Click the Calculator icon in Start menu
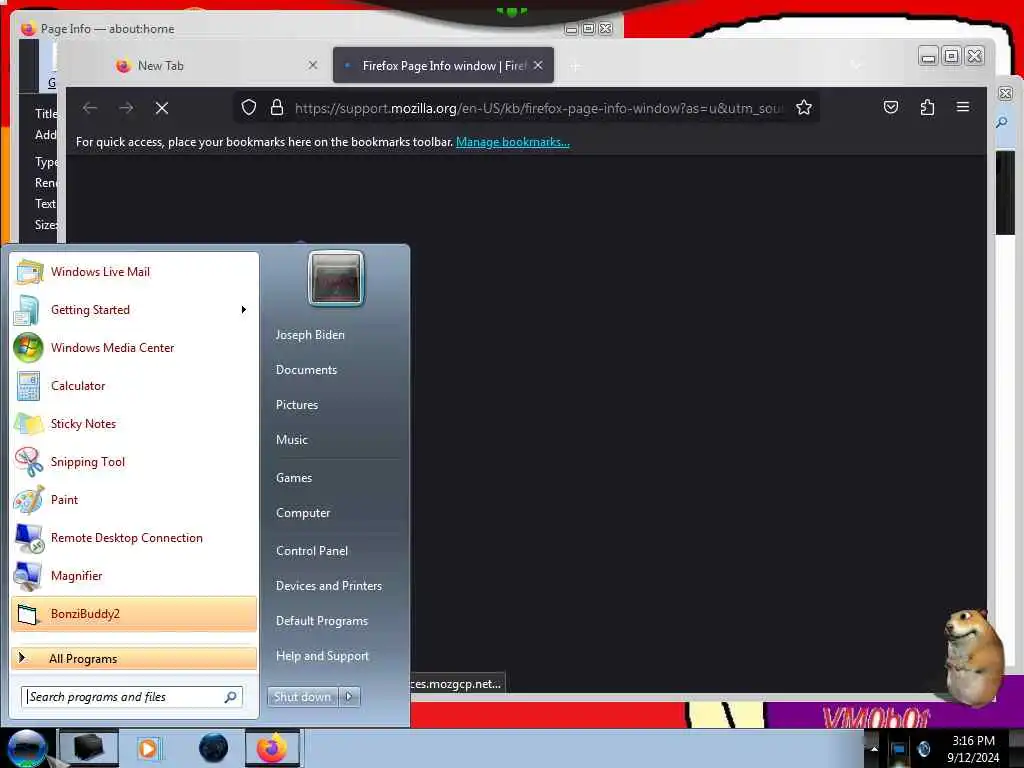This screenshot has height=768, width=1024. tap(29, 386)
